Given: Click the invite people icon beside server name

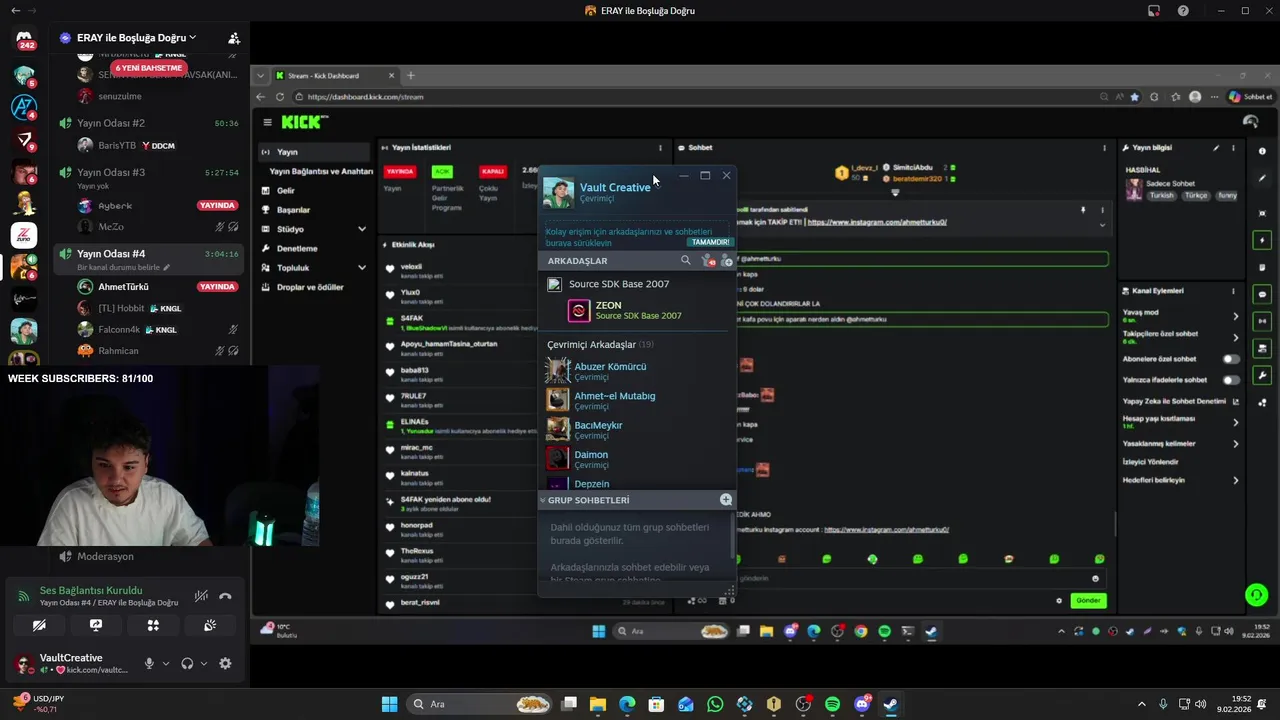Looking at the screenshot, I should [234, 38].
